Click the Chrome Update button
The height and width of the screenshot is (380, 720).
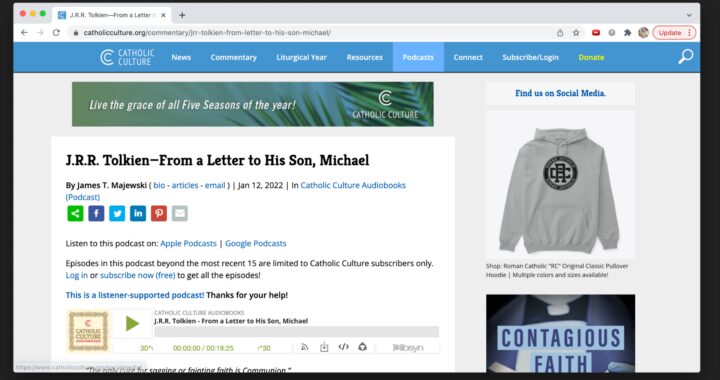pyautogui.click(x=674, y=33)
